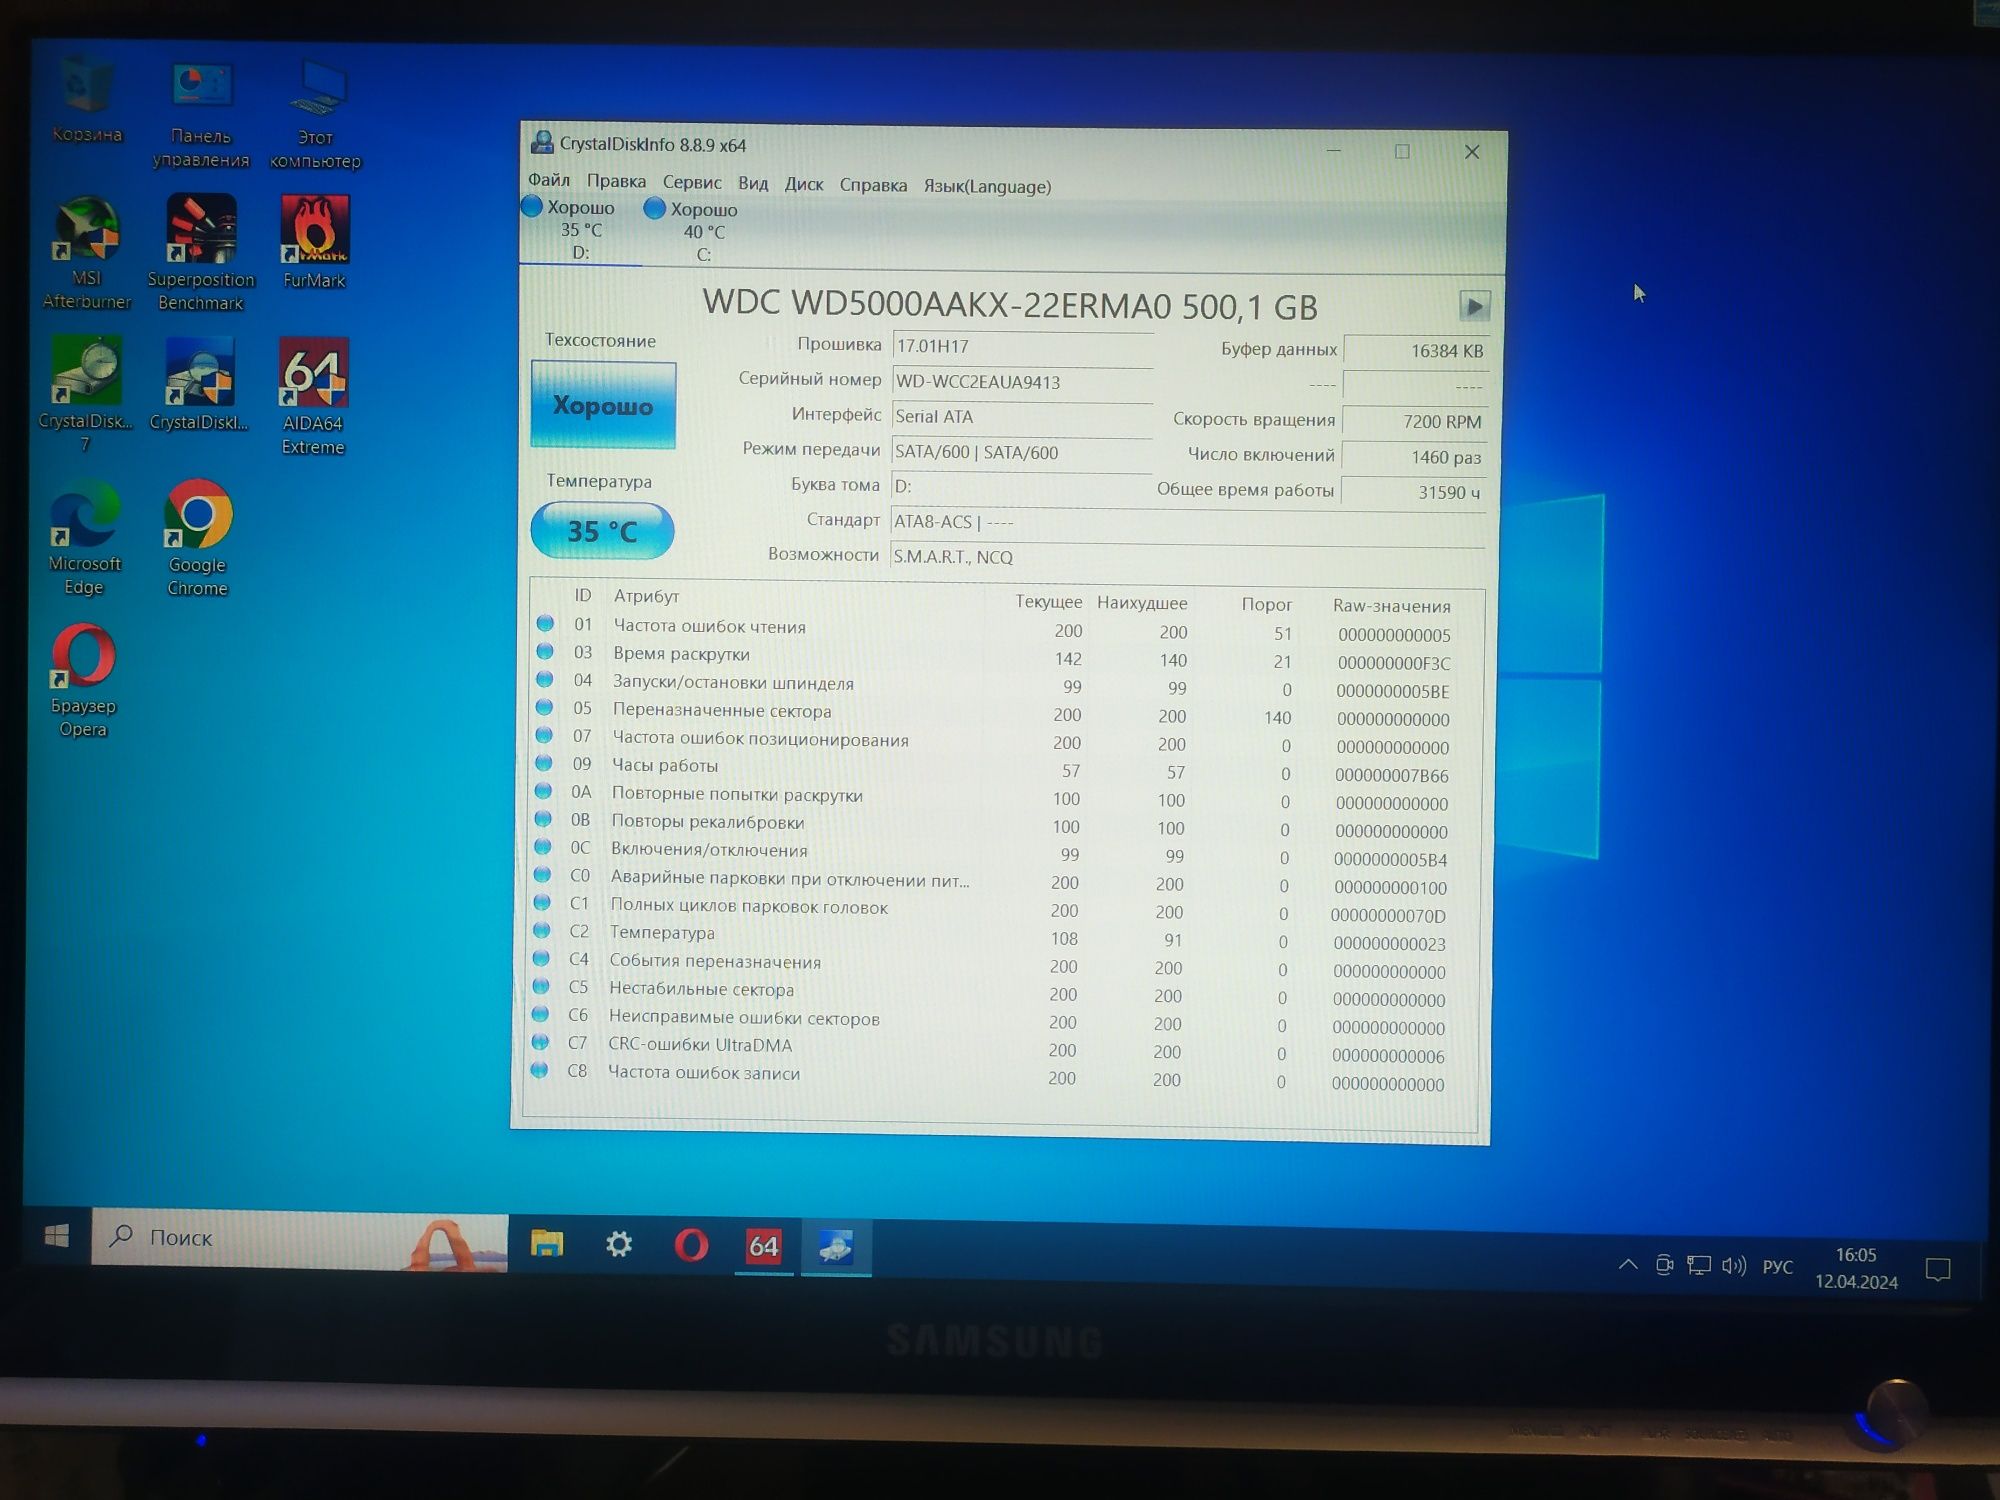Click the Raw-значения column header
Image resolution: width=2000 pixels, height=1500 pixels.
1391,606
